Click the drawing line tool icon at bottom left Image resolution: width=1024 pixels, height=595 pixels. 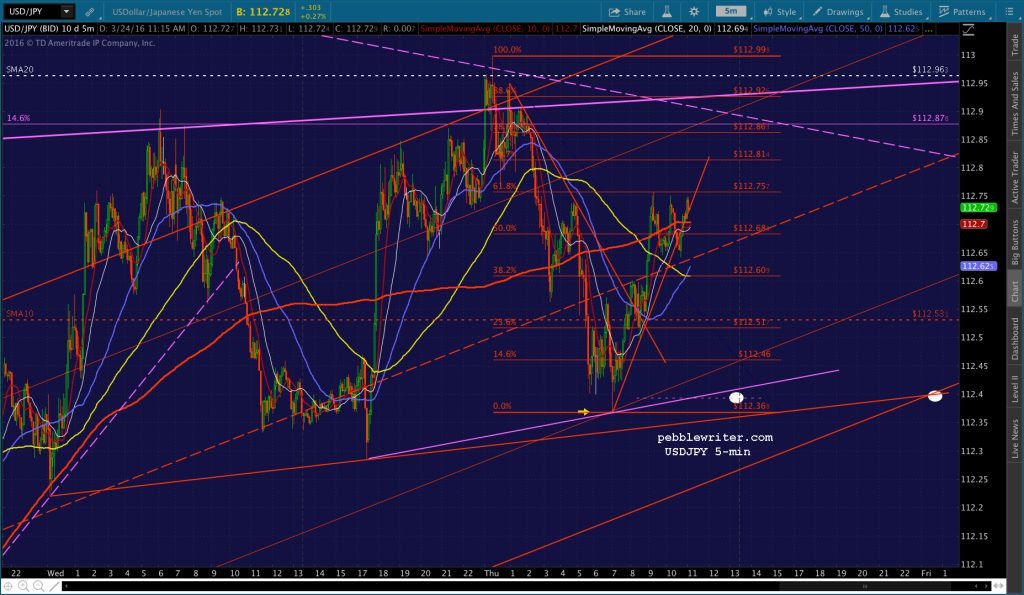(54, 586)
